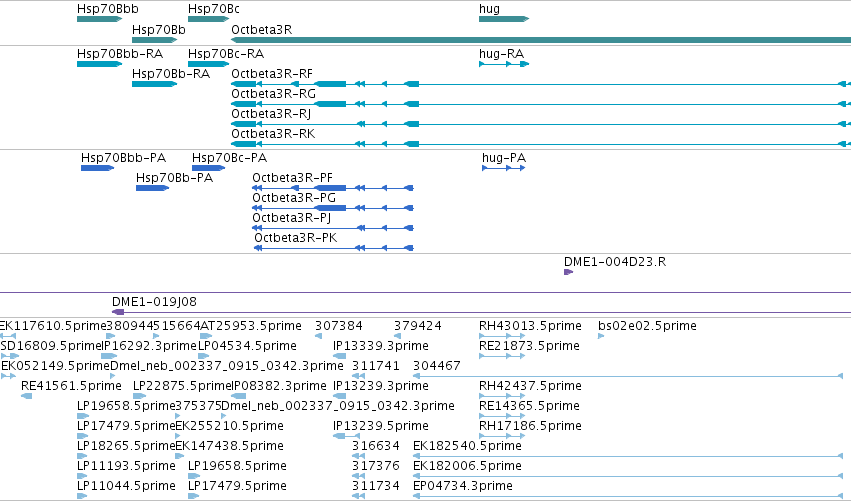
Task: Select protein Hsp70Bb-PA
Action: pos(174,178)
